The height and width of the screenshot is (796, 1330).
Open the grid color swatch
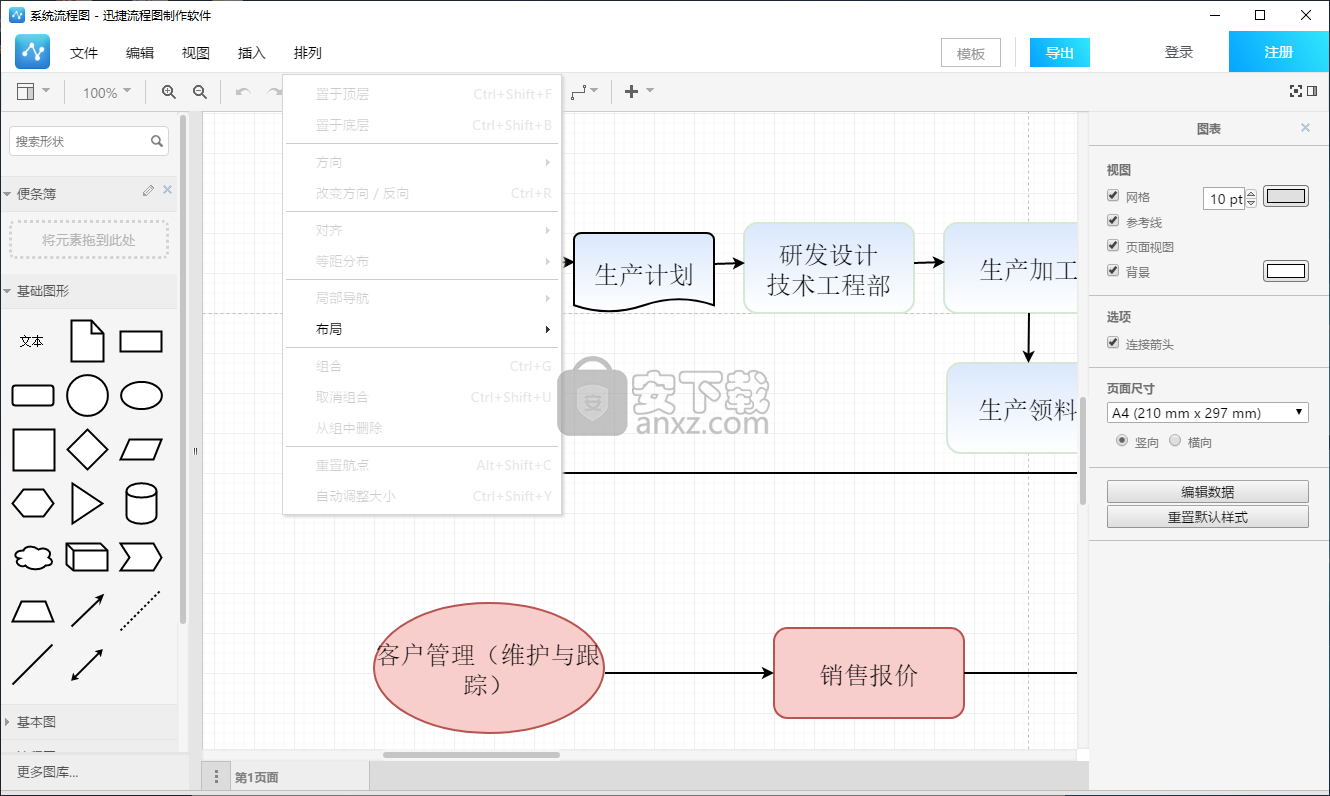(1286, 196)
